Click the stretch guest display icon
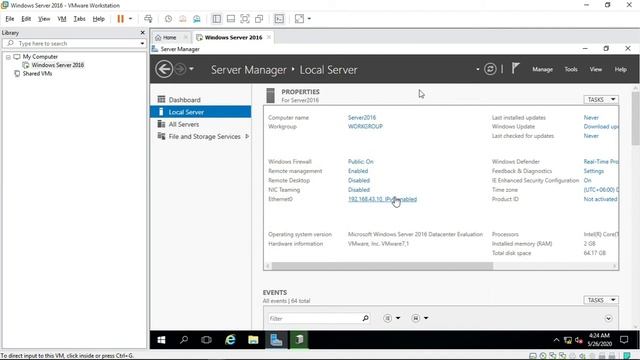The height and width of the screenshot is (360, 640). coord(299,19)
